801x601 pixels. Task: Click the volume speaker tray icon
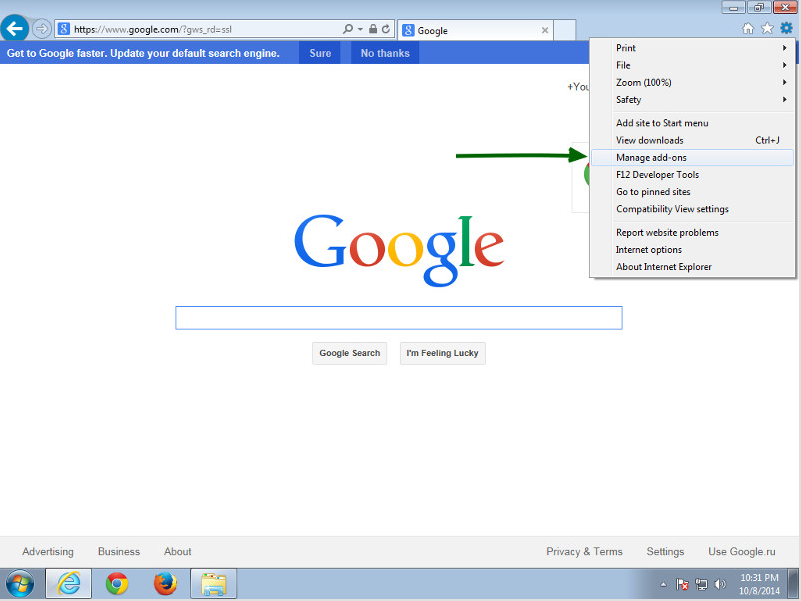(x=720, y=584)
